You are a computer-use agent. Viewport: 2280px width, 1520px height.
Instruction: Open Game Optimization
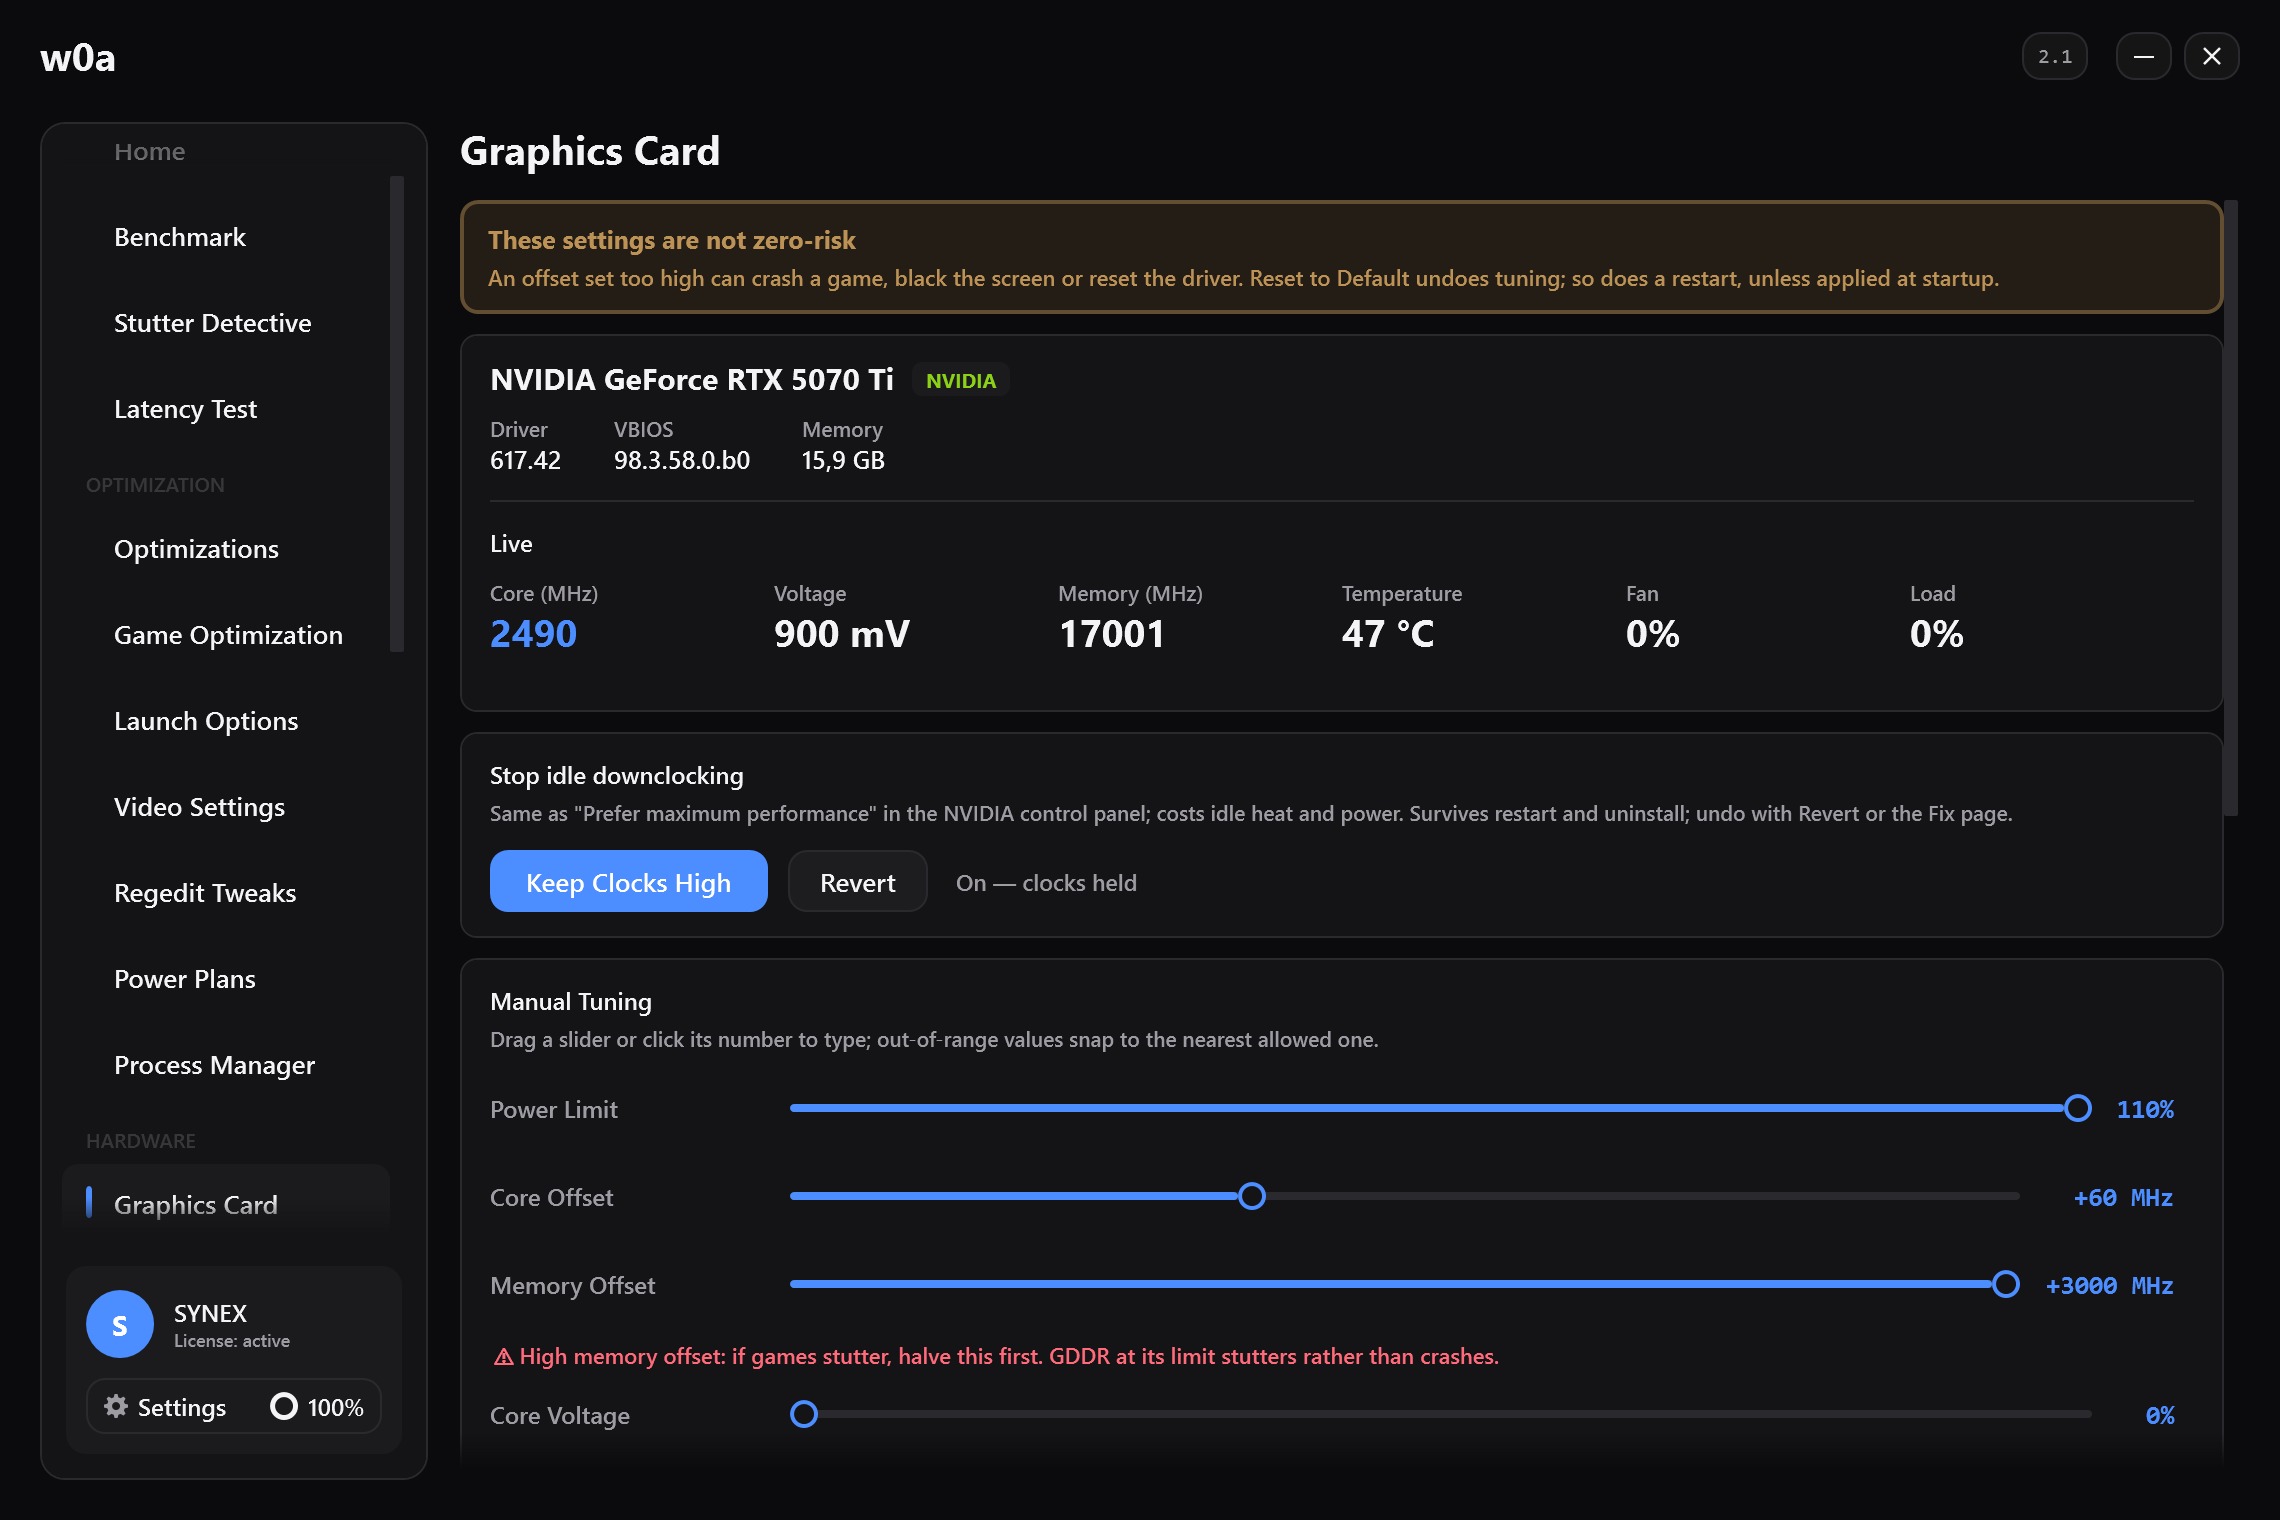click(229, 635)
